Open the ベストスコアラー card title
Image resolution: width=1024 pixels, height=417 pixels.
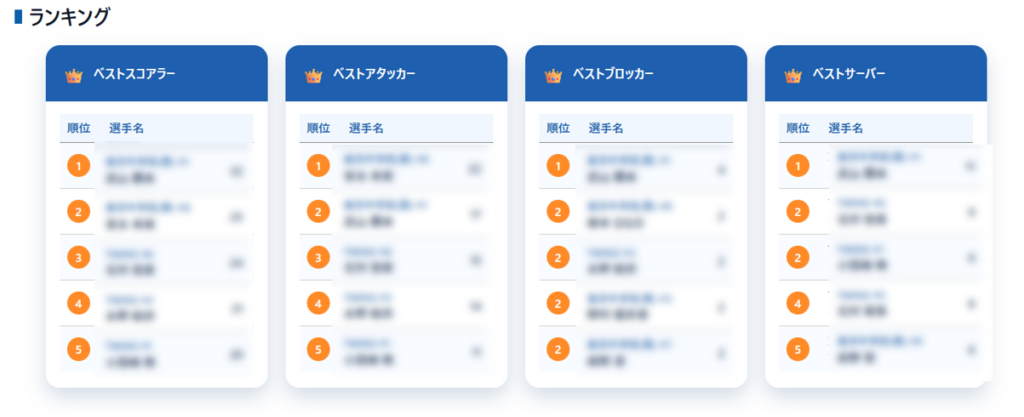point(133,75)
